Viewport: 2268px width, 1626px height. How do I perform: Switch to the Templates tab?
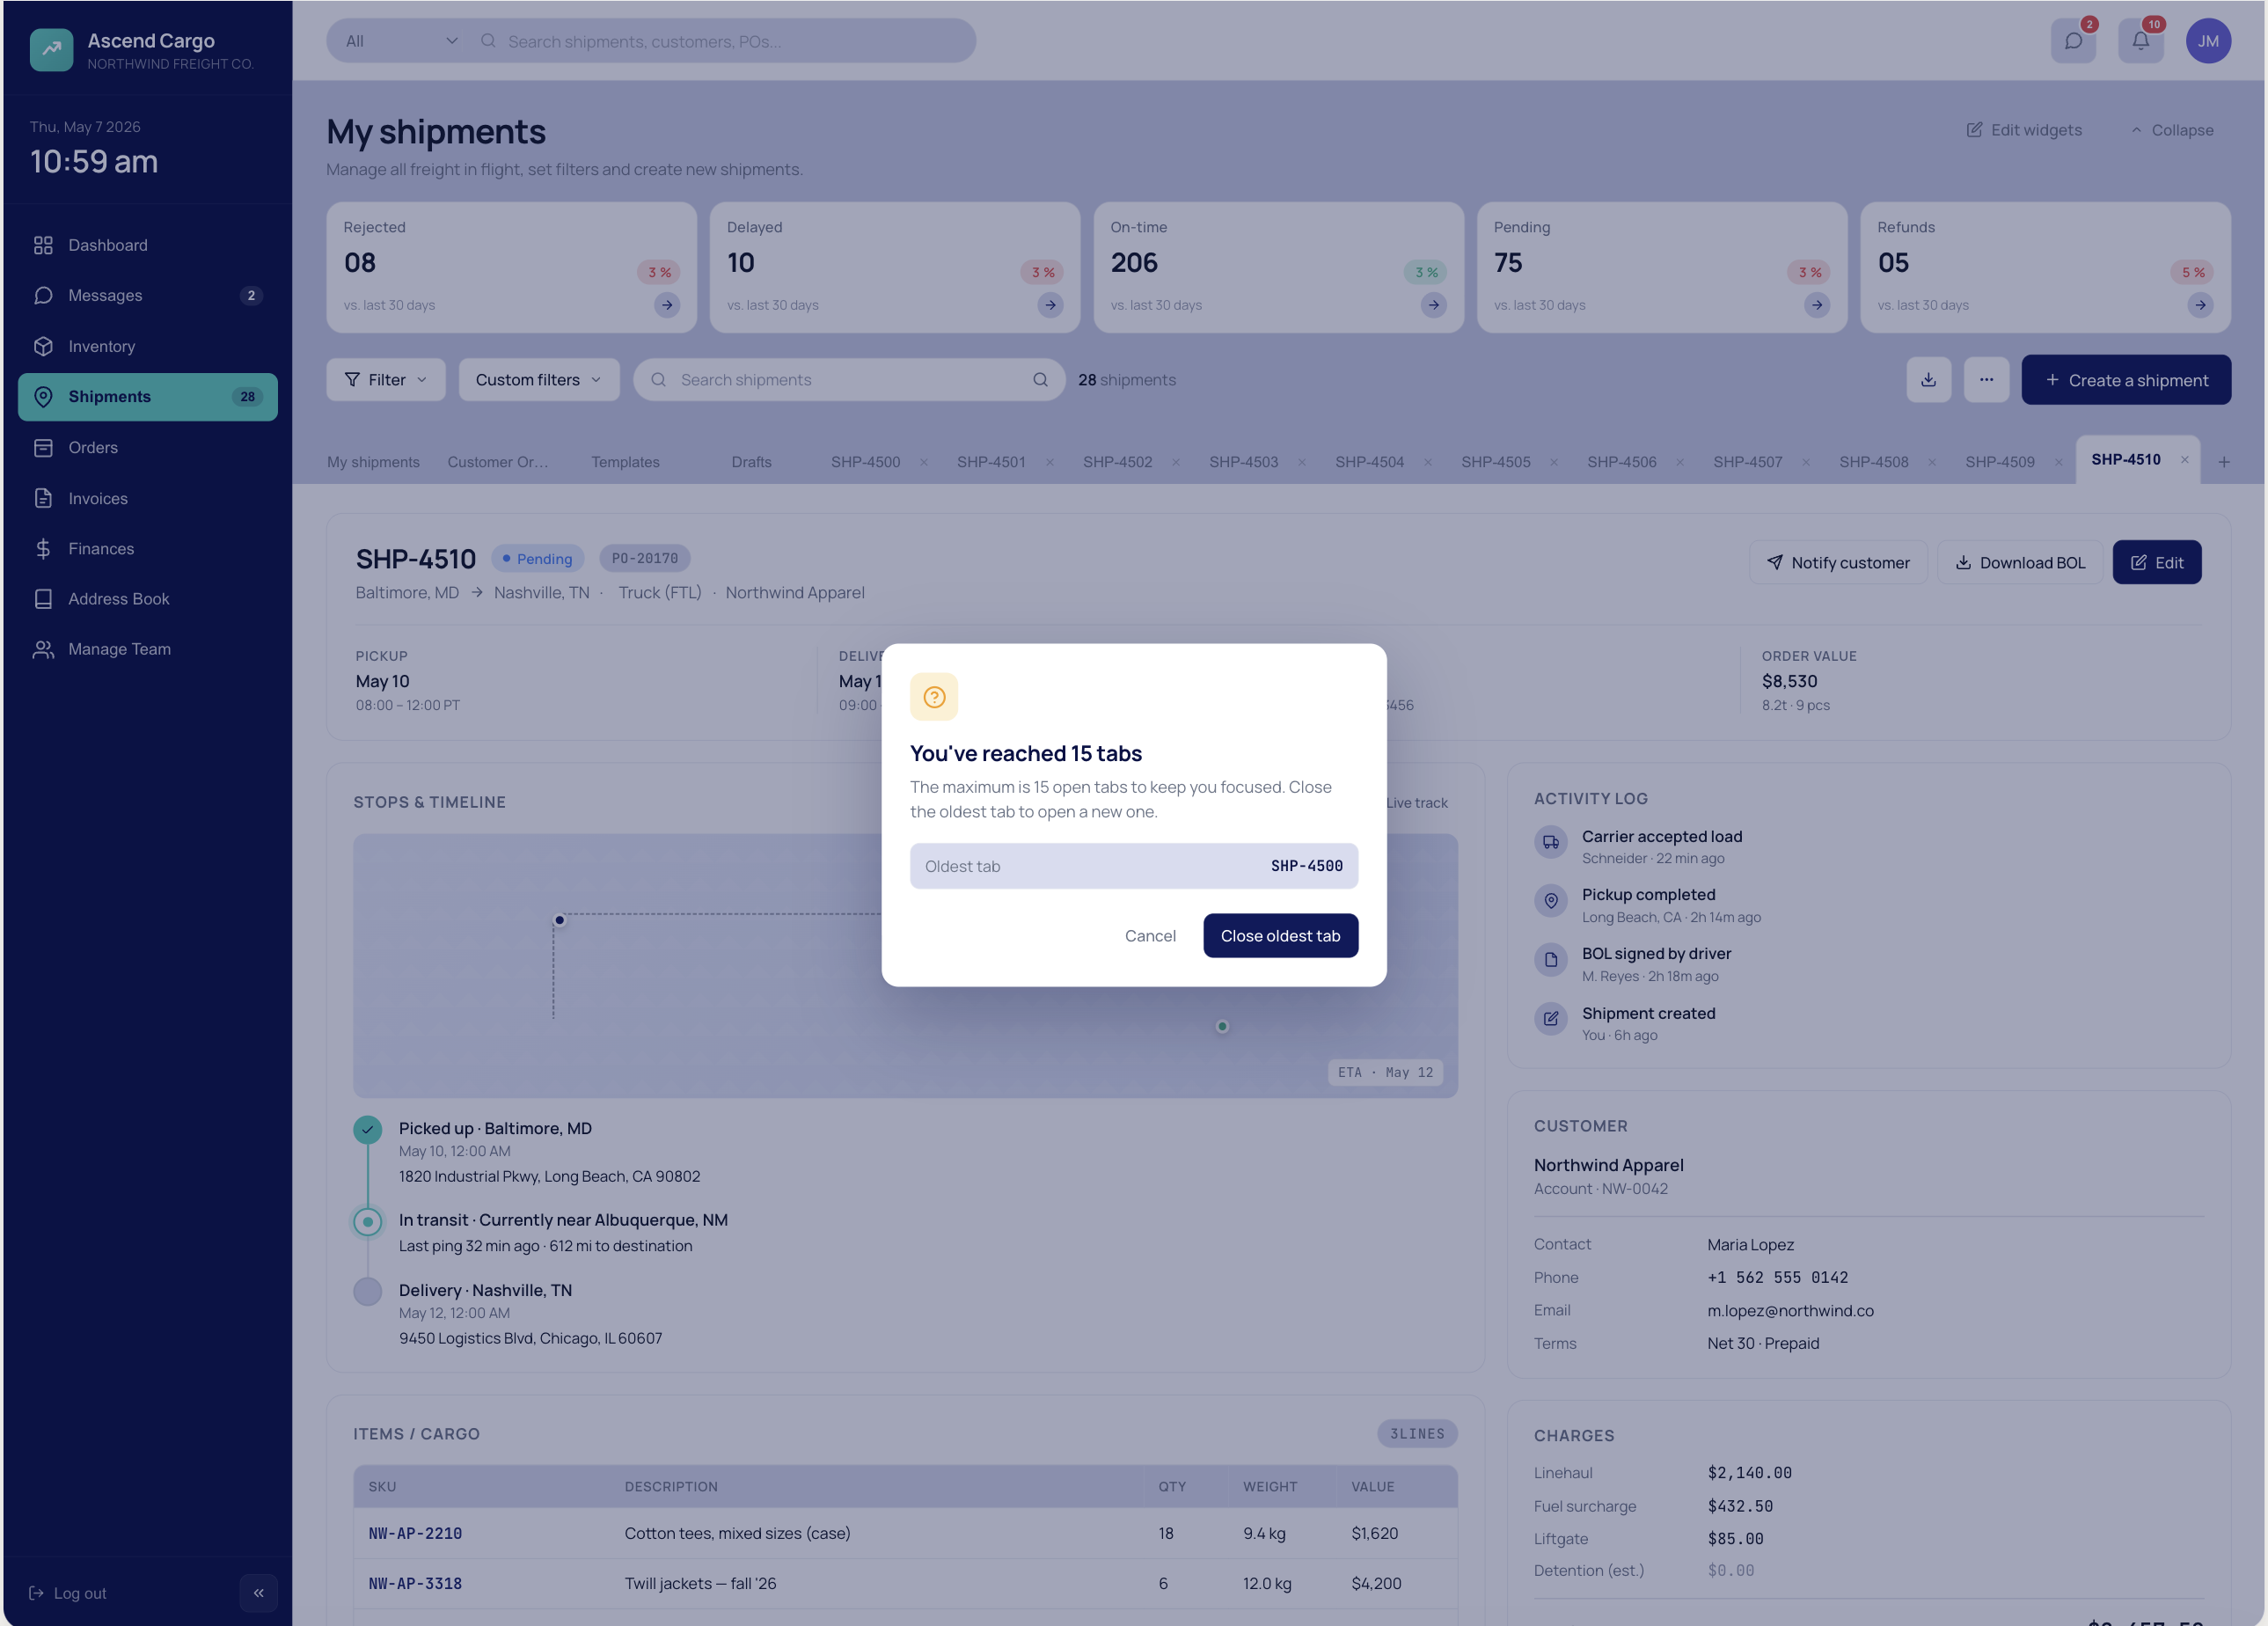point(625,462)
